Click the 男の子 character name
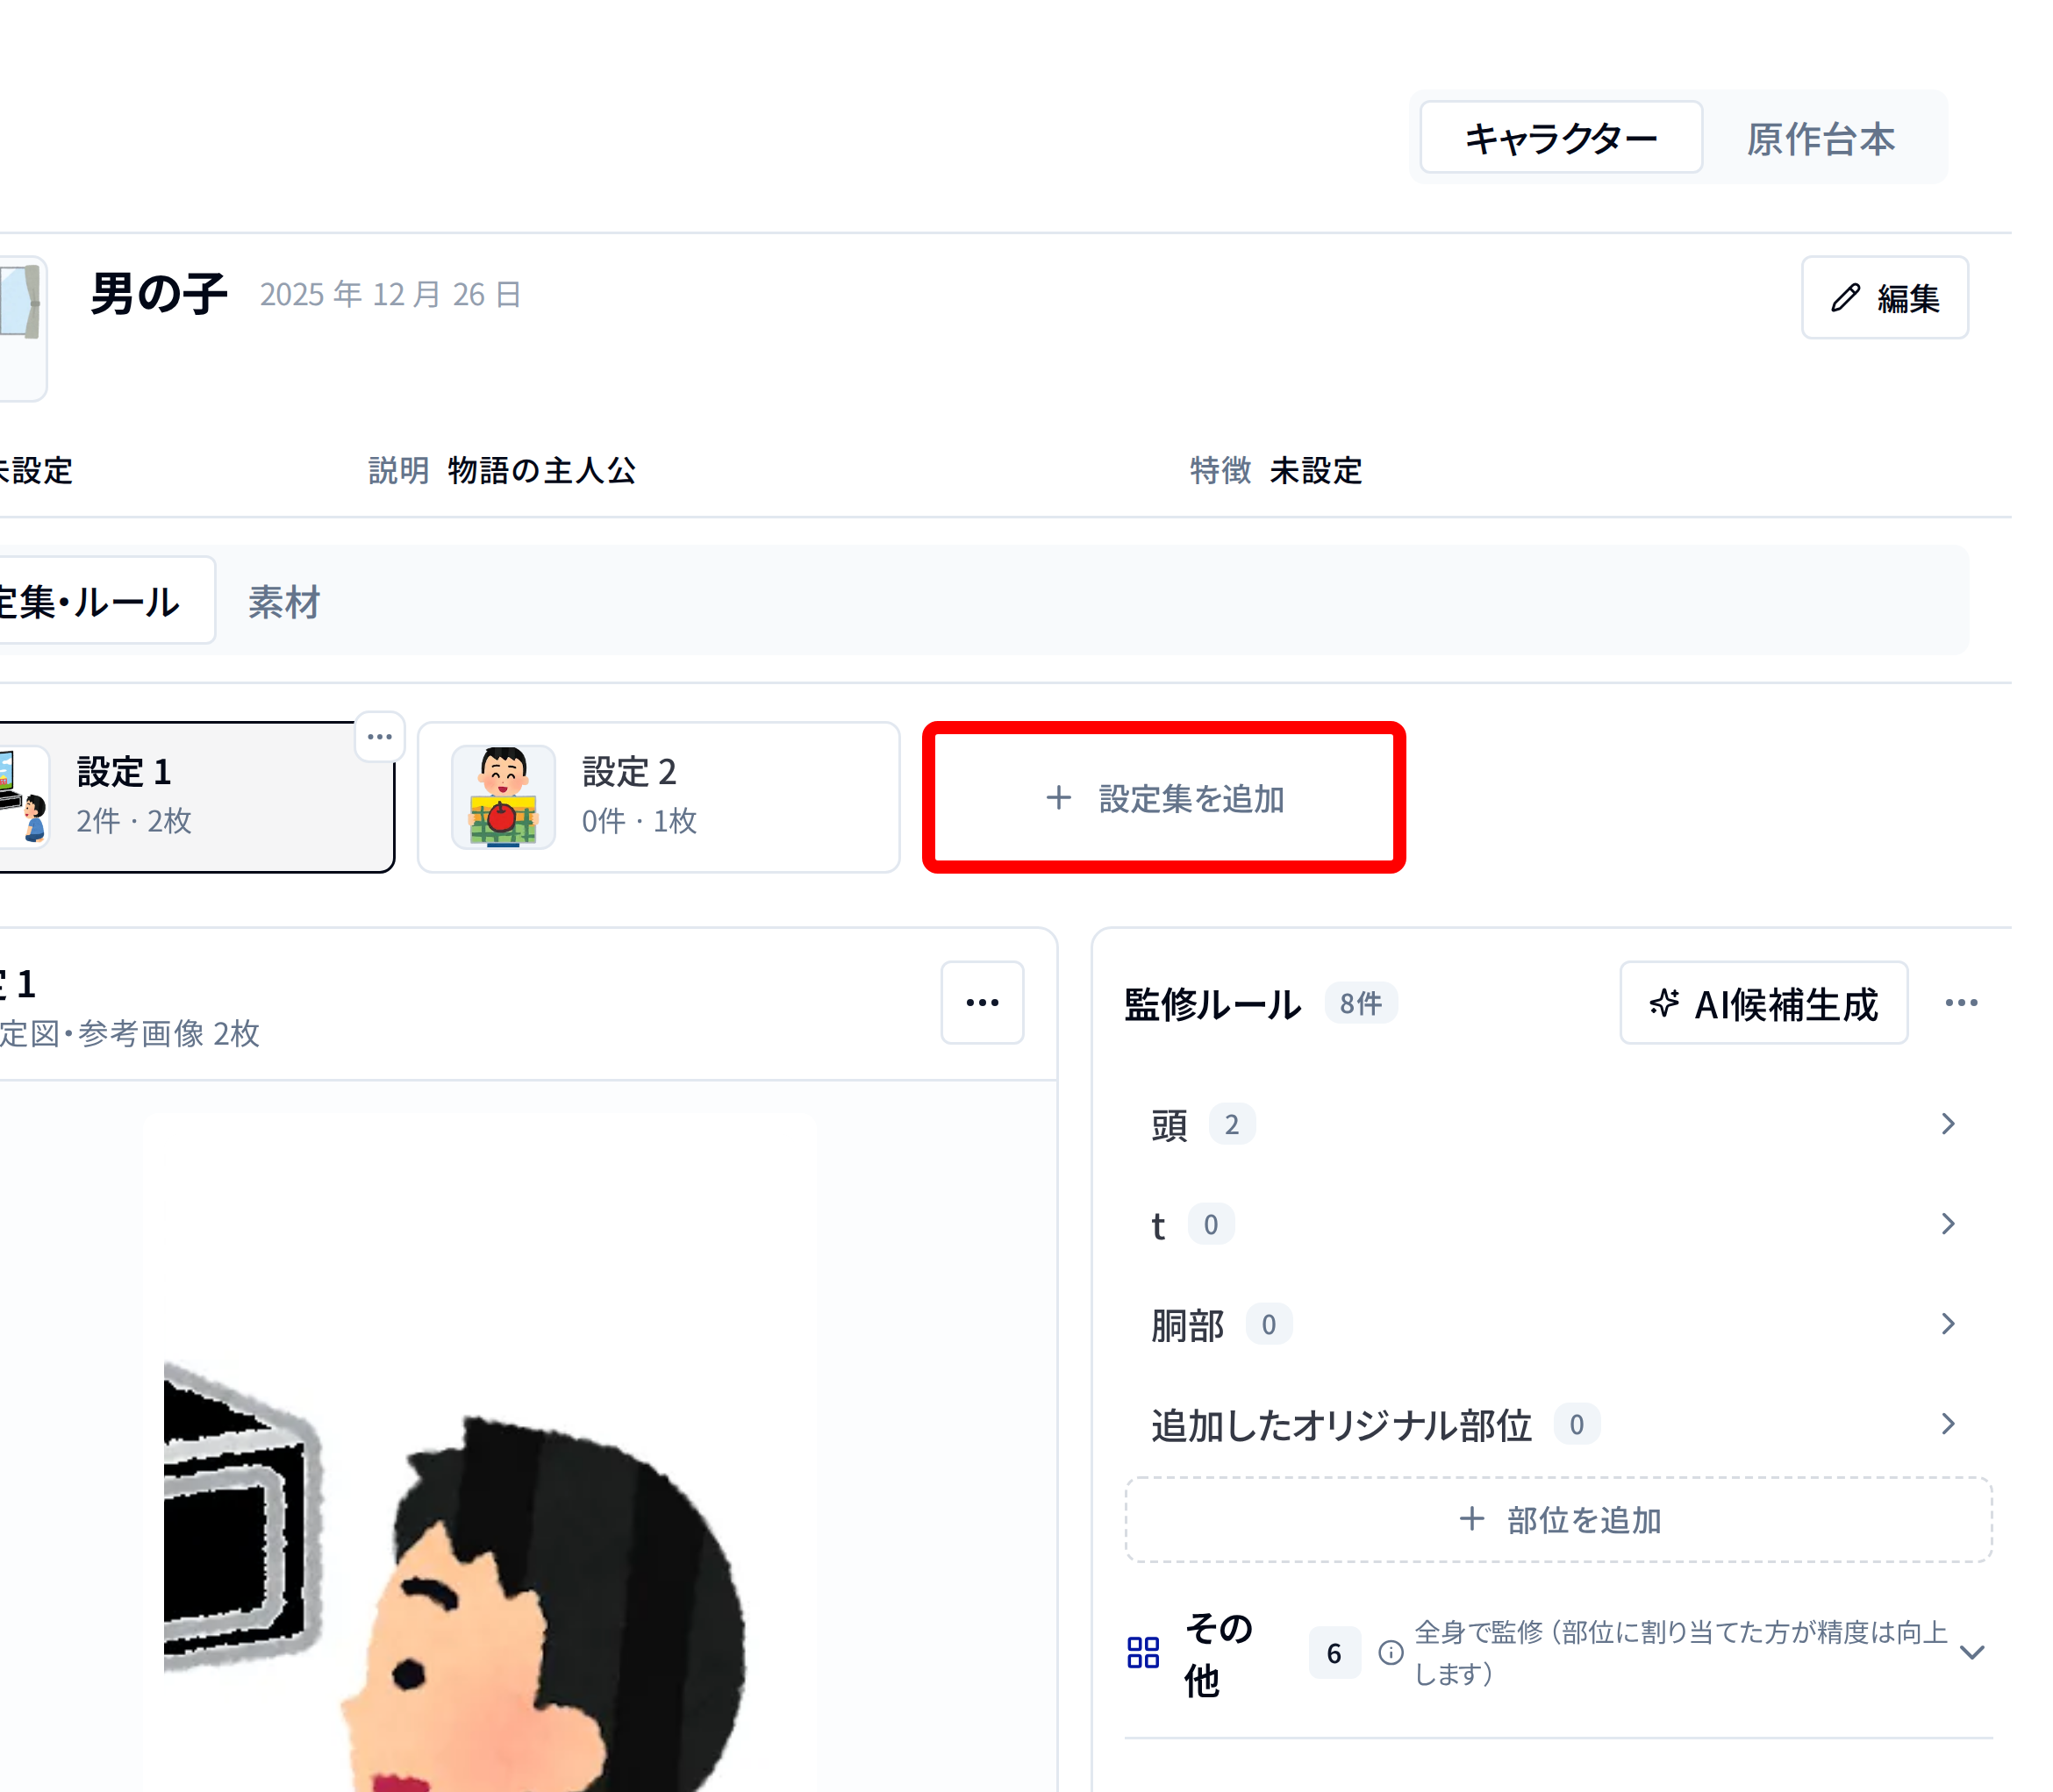The image size is (2053, 1792). [159, 294]
